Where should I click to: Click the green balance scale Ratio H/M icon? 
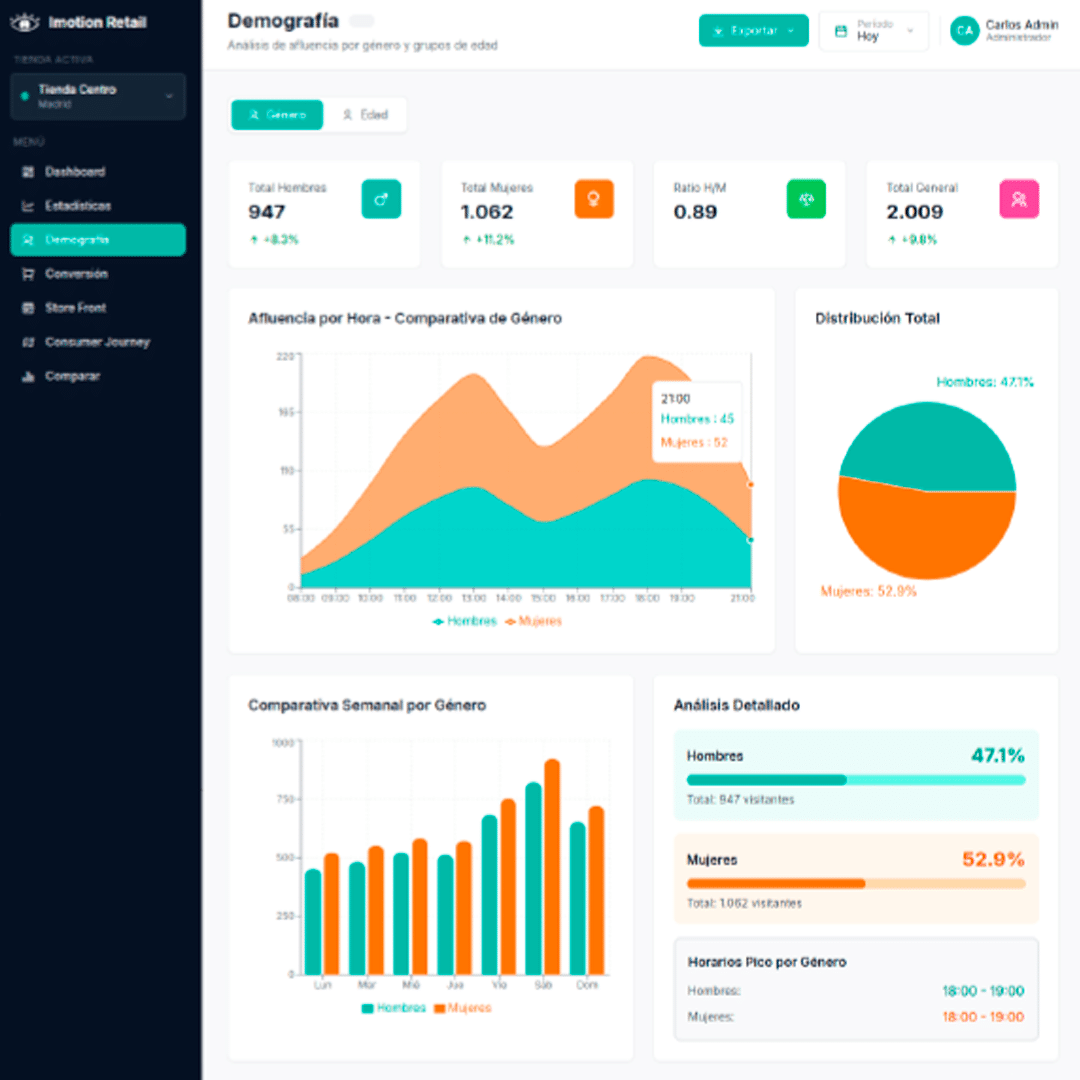806,199
